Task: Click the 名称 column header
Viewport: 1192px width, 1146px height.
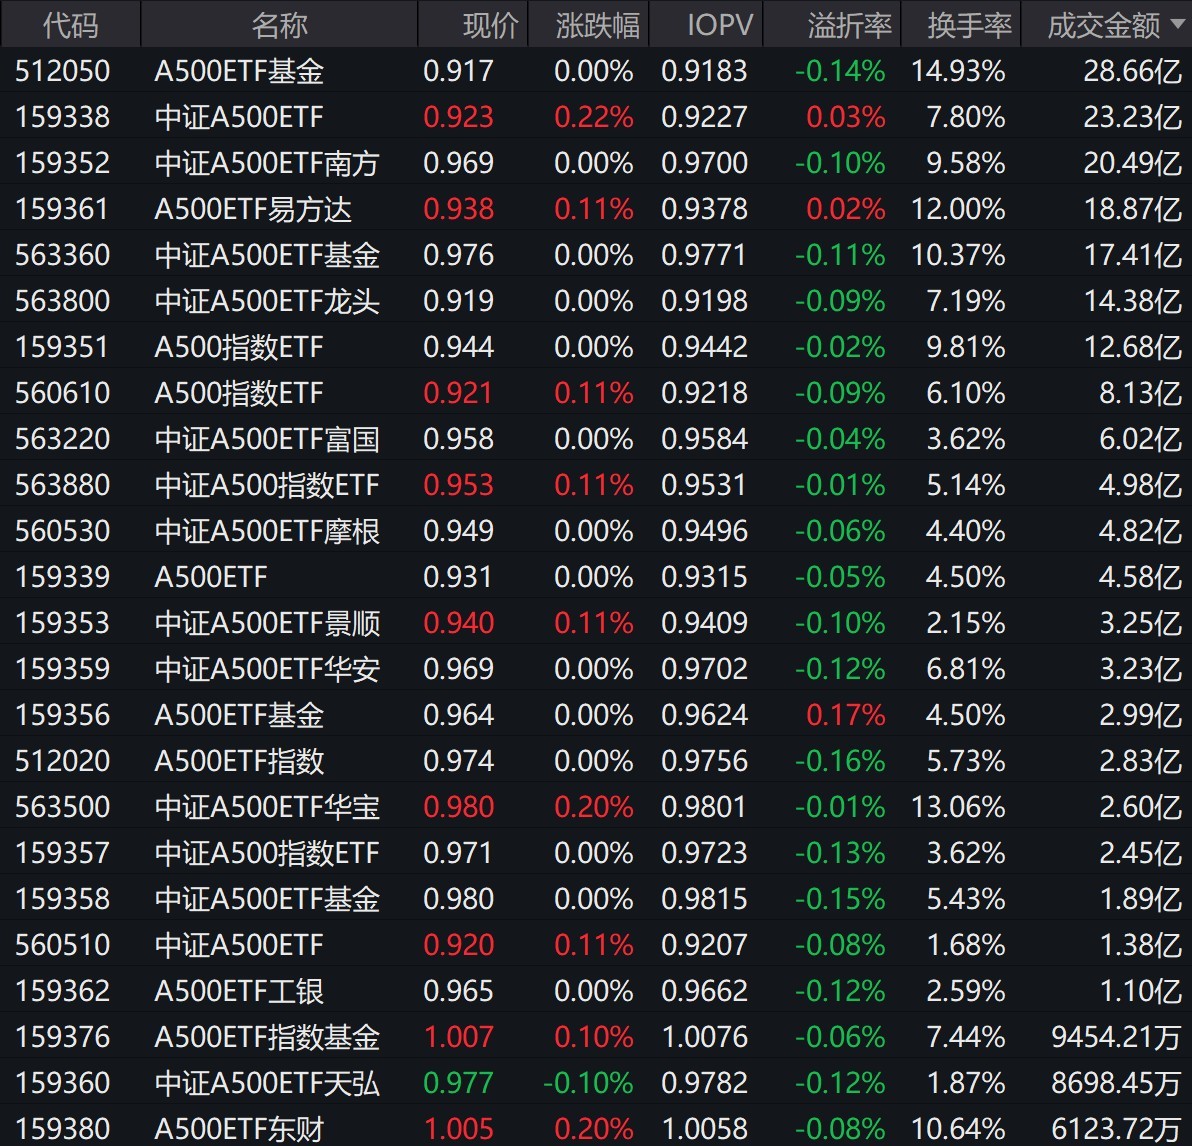Action: (279, 25)
